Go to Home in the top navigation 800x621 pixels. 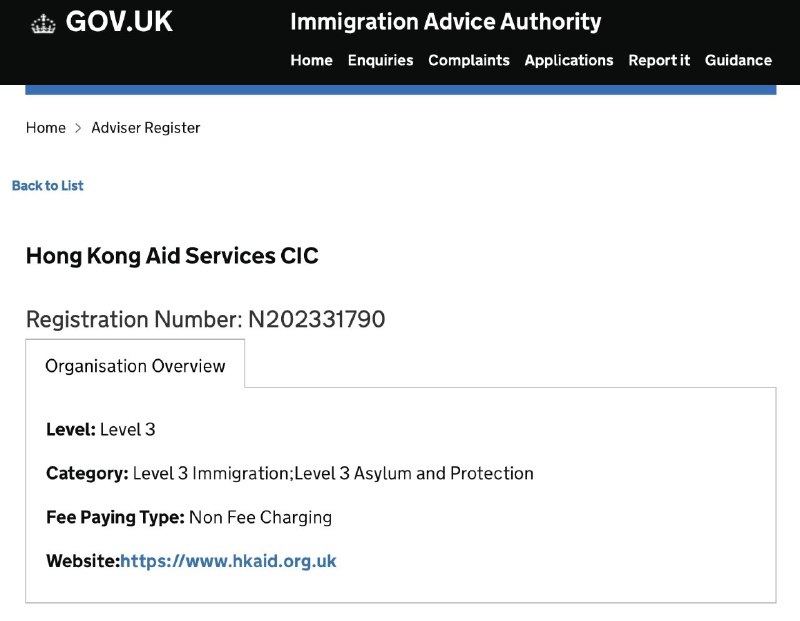pos(311,60)
